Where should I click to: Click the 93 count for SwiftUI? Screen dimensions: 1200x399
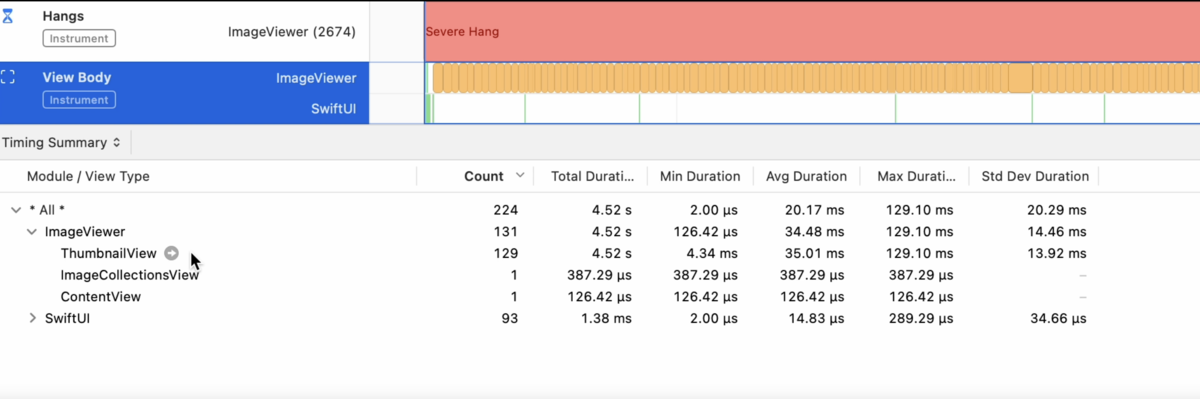tap(510, 318)
